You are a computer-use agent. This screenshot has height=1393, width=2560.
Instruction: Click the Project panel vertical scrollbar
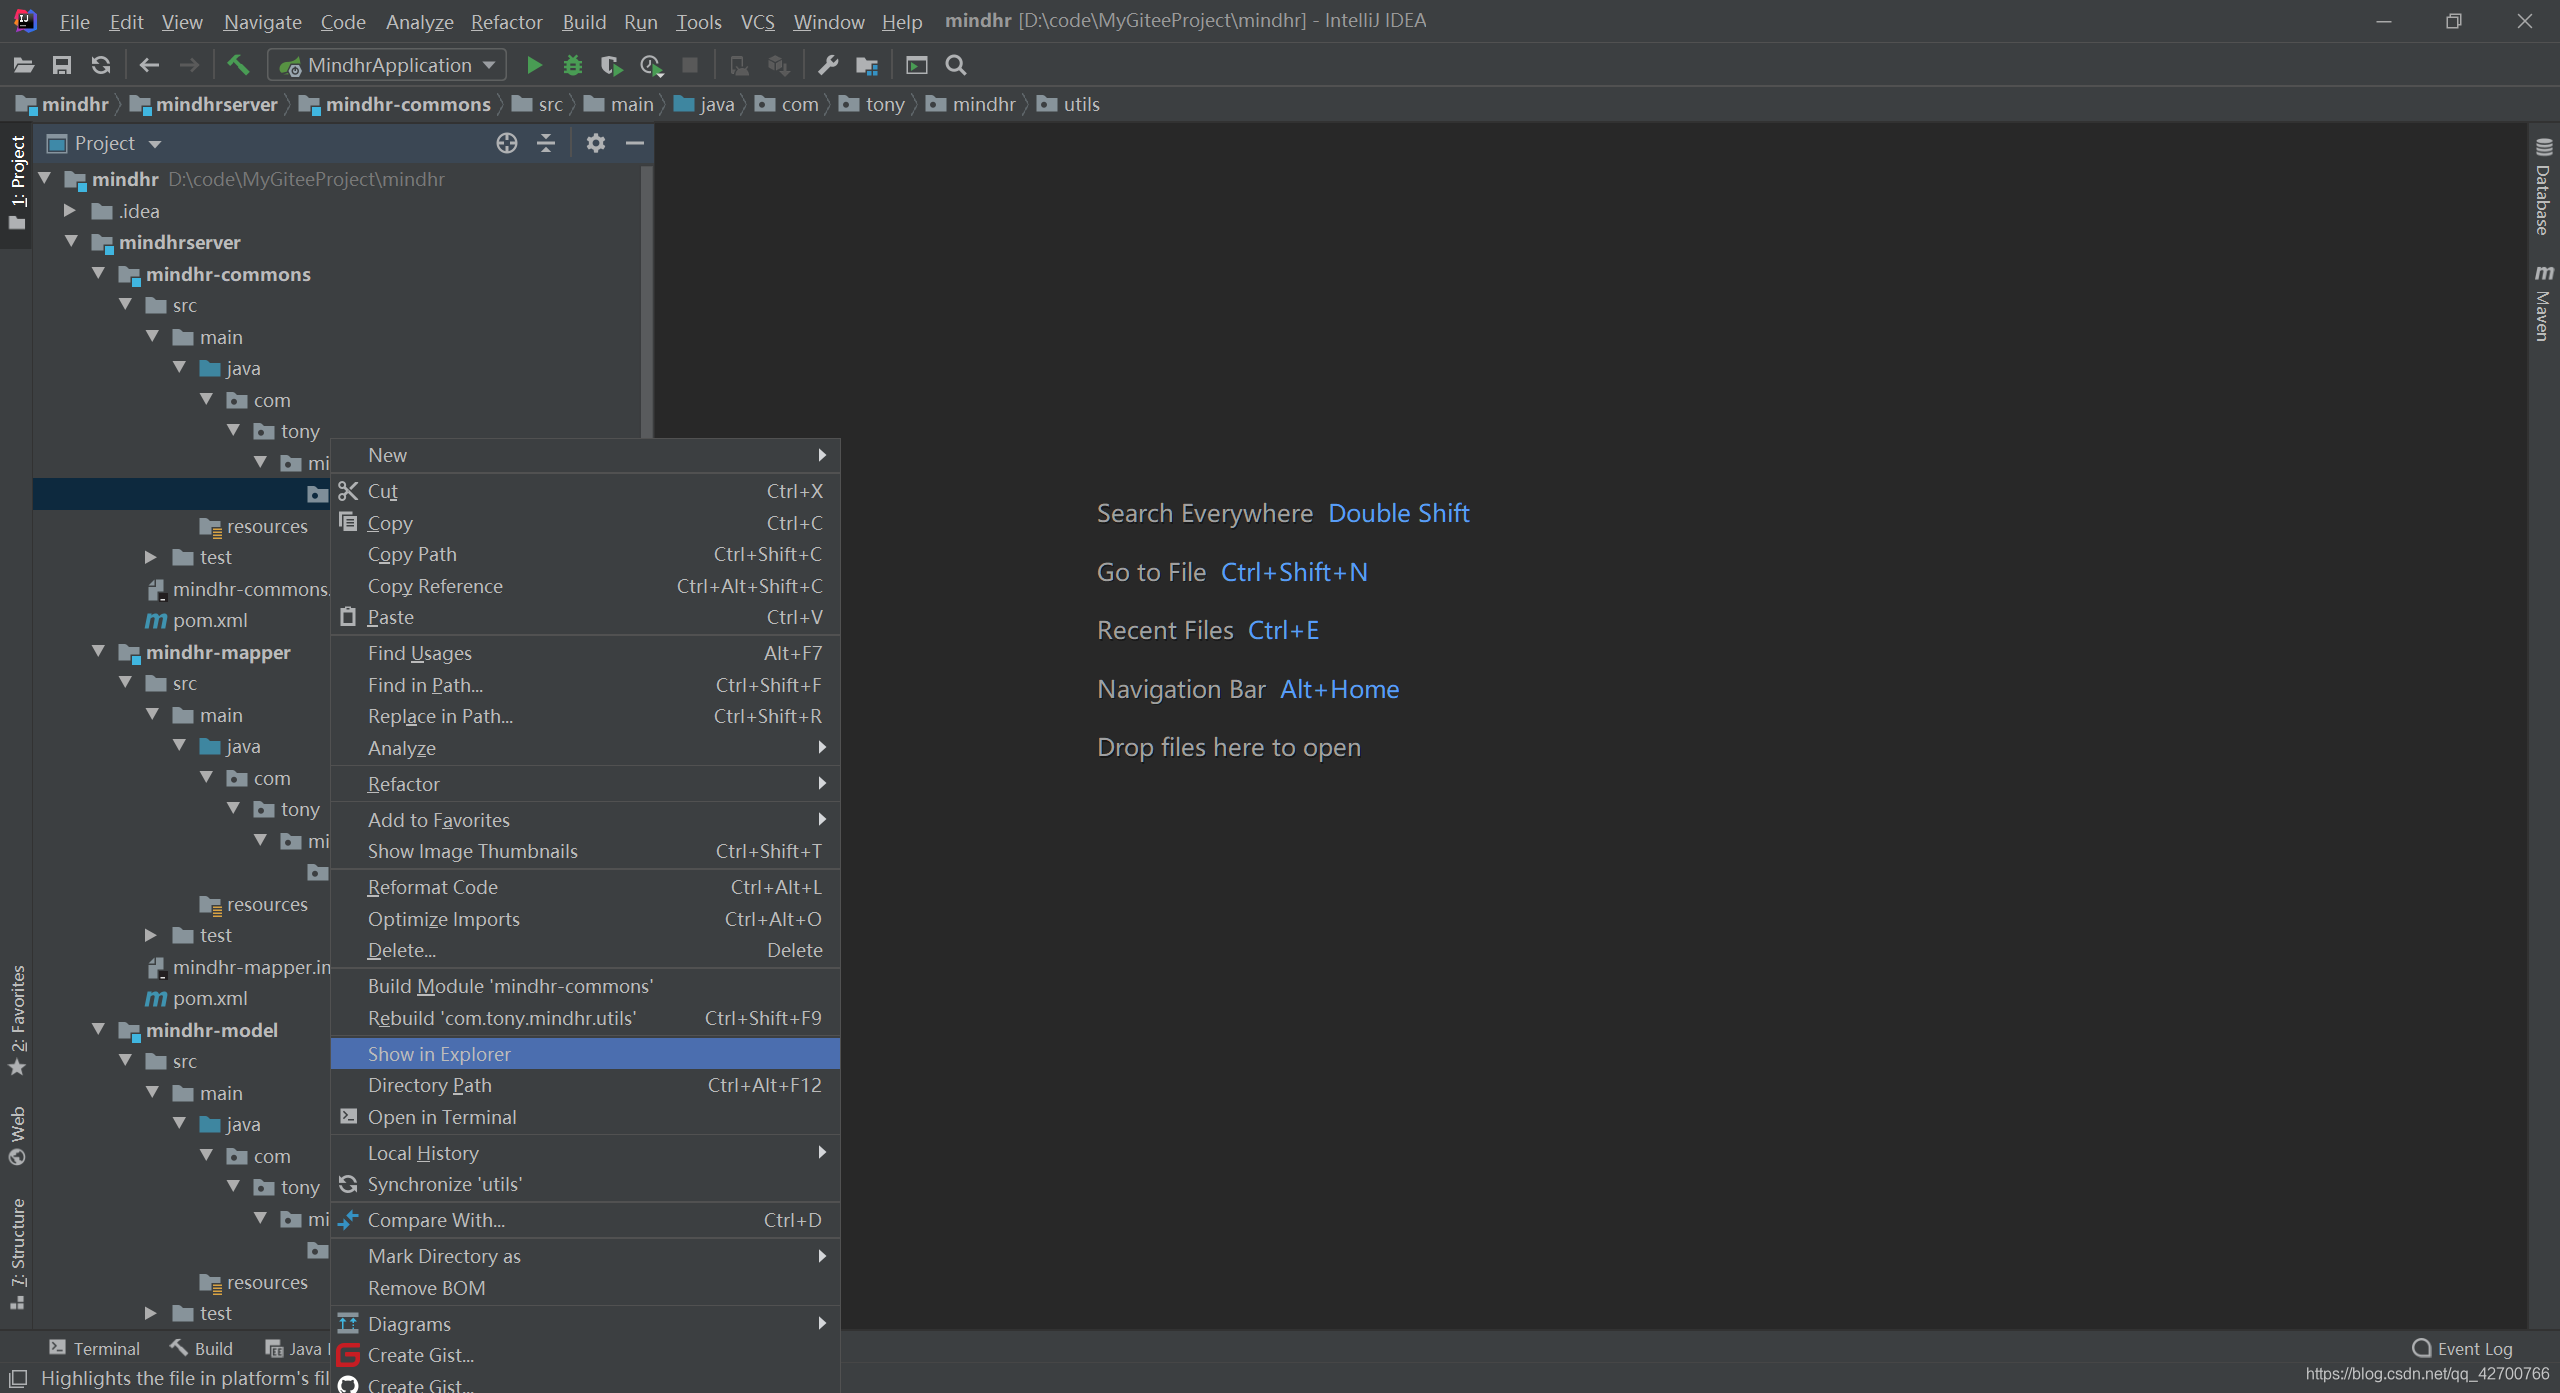[x=647, y=300]
